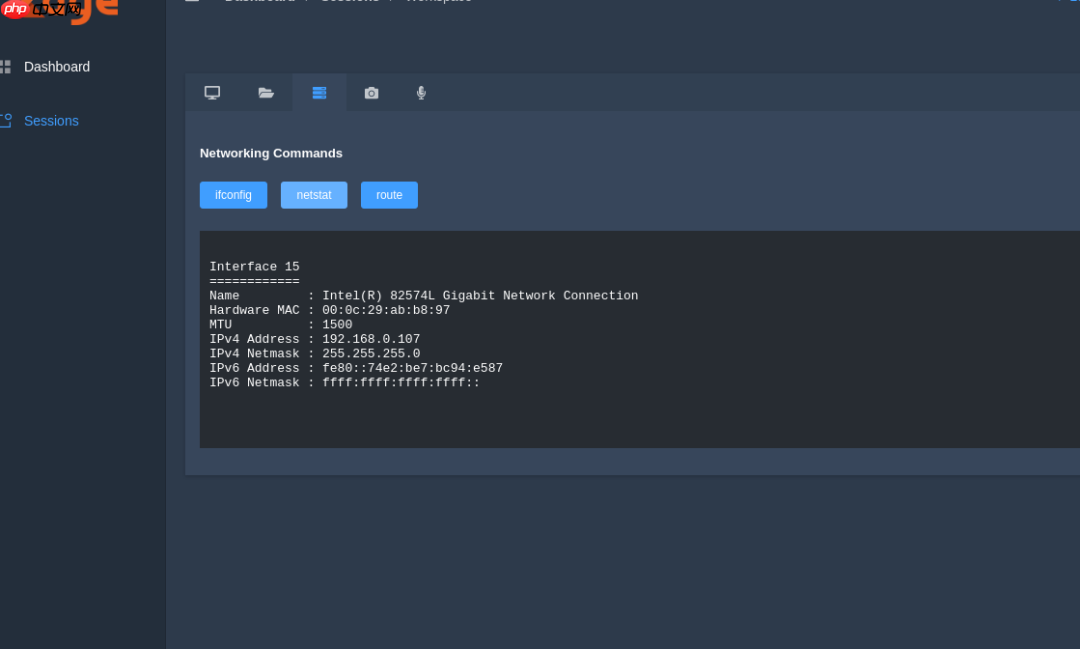The height and width of the screenshot is (649, 1080).
Task: Click the IPv6 Address fe80 output line
Action: pos(356,368)
